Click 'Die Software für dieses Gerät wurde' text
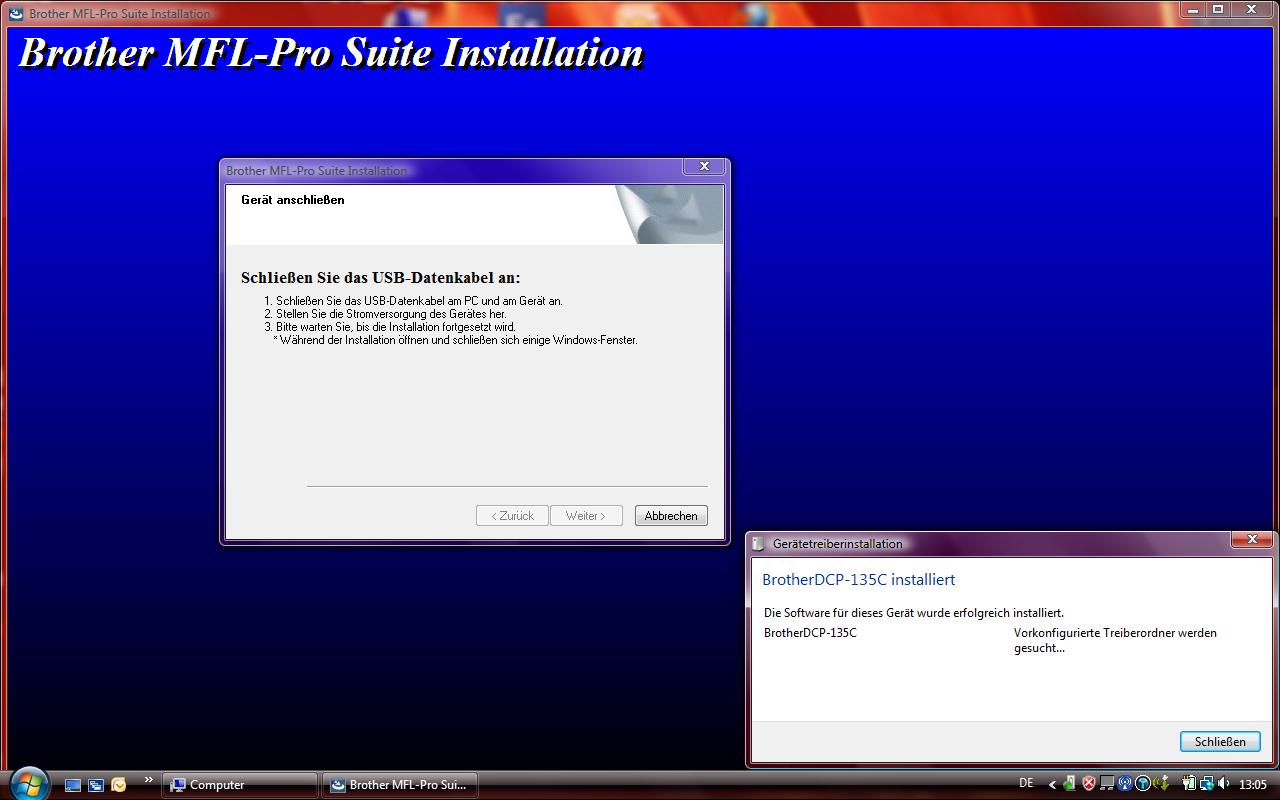The height and width of the screenshot is (800, 1280). 913,612
